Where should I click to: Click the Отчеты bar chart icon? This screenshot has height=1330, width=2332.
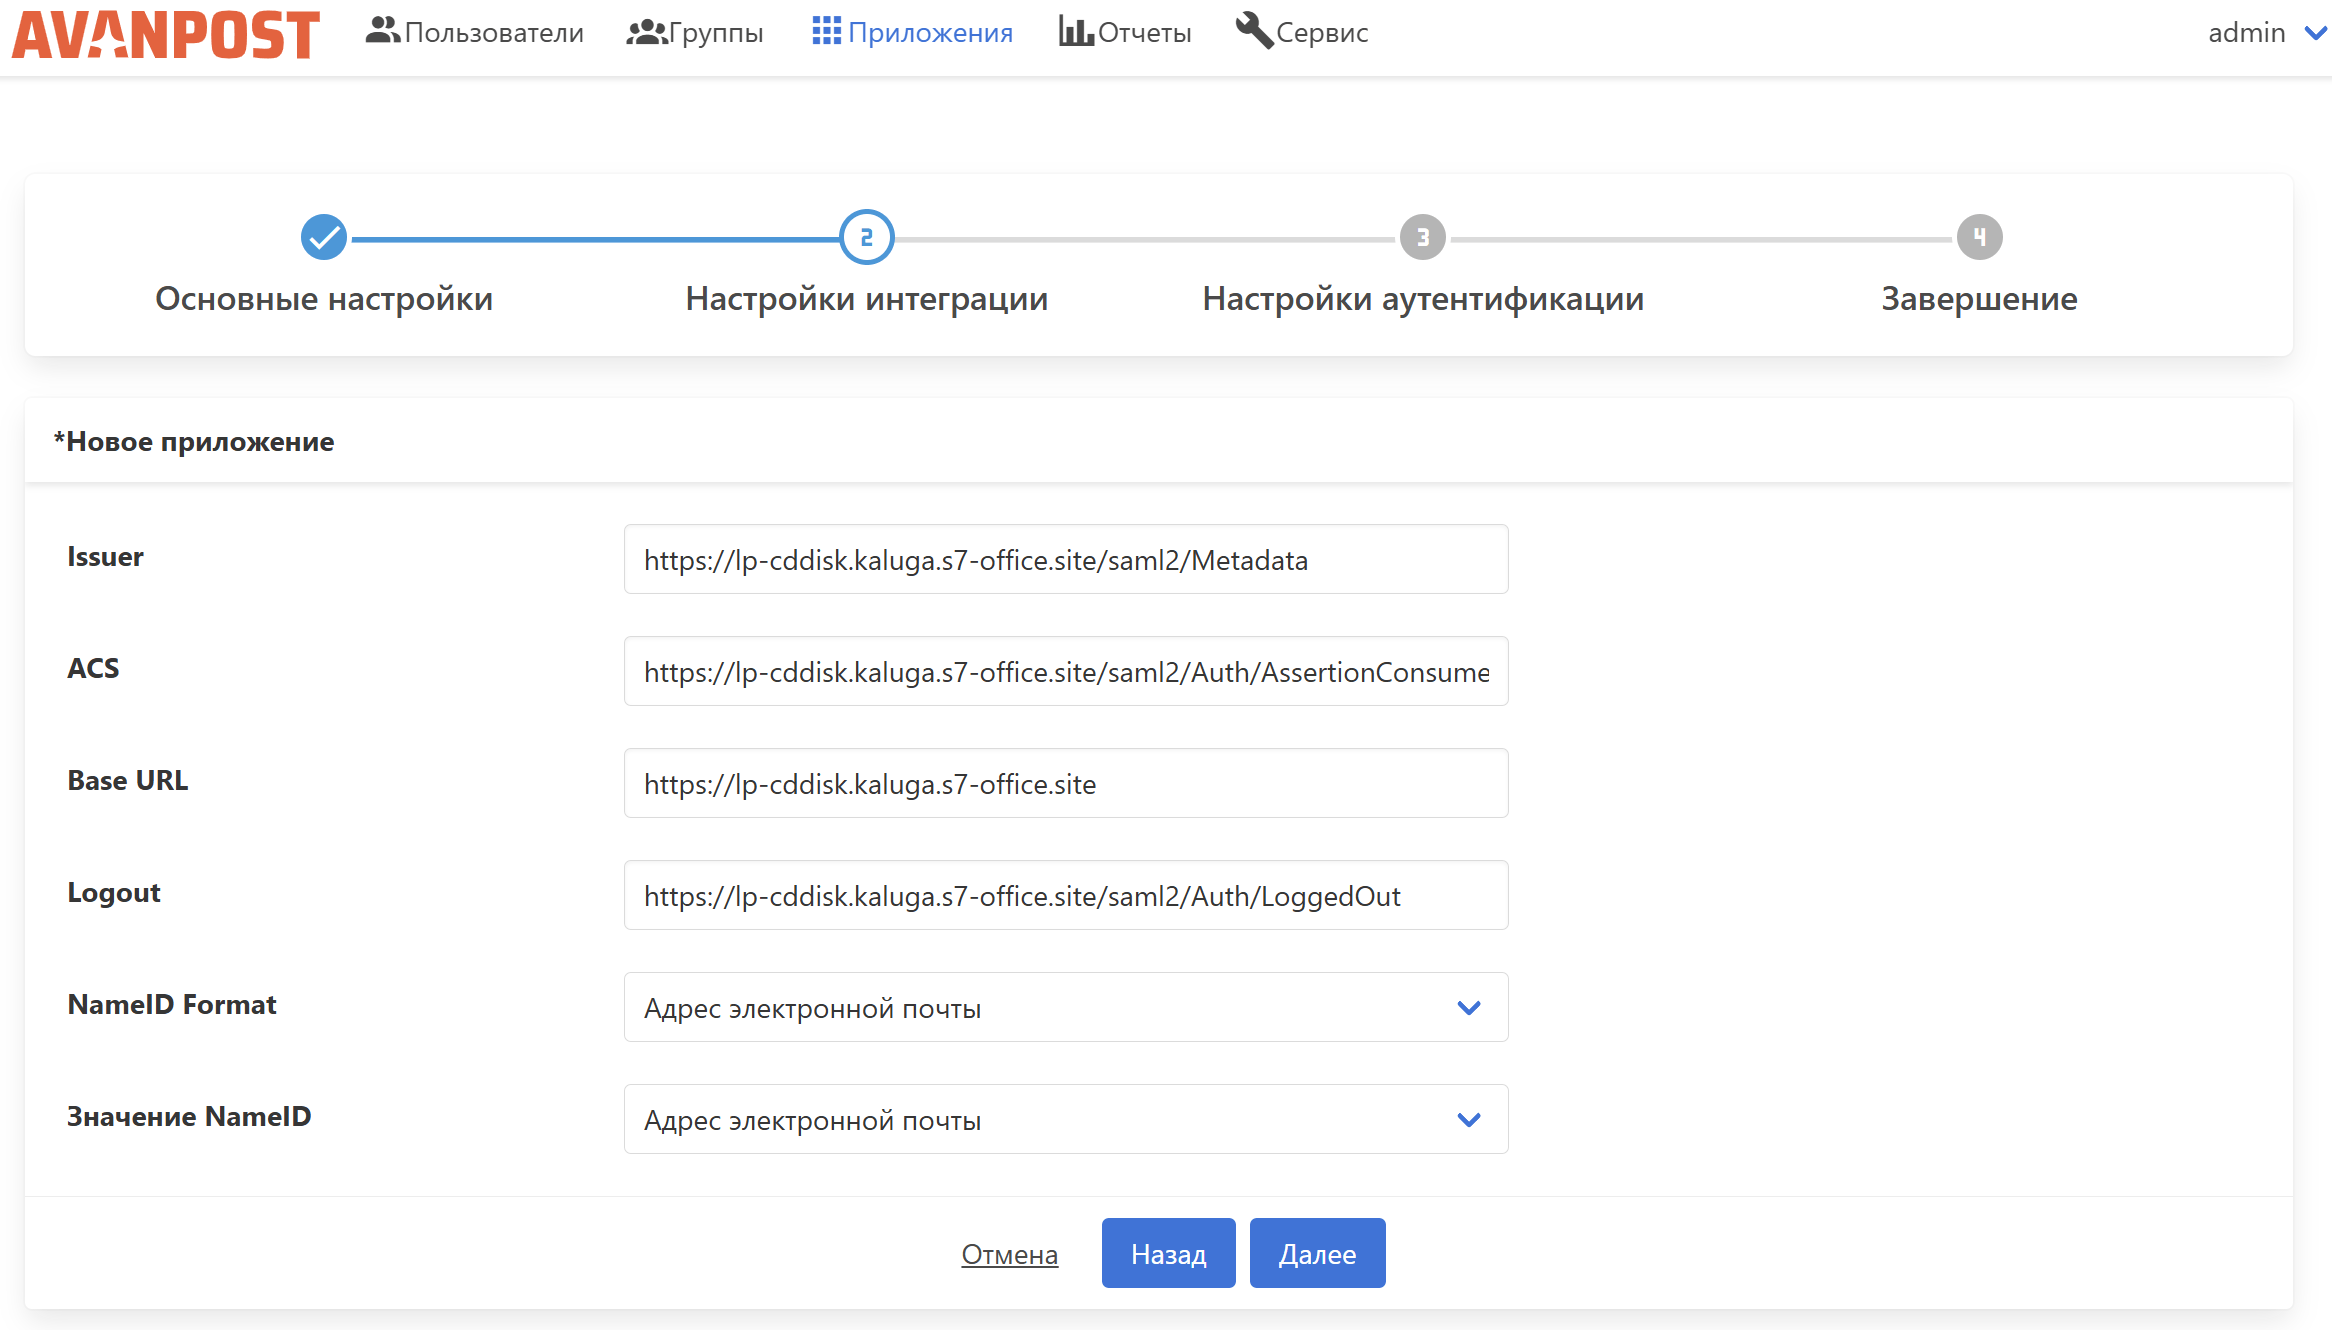1076,31
